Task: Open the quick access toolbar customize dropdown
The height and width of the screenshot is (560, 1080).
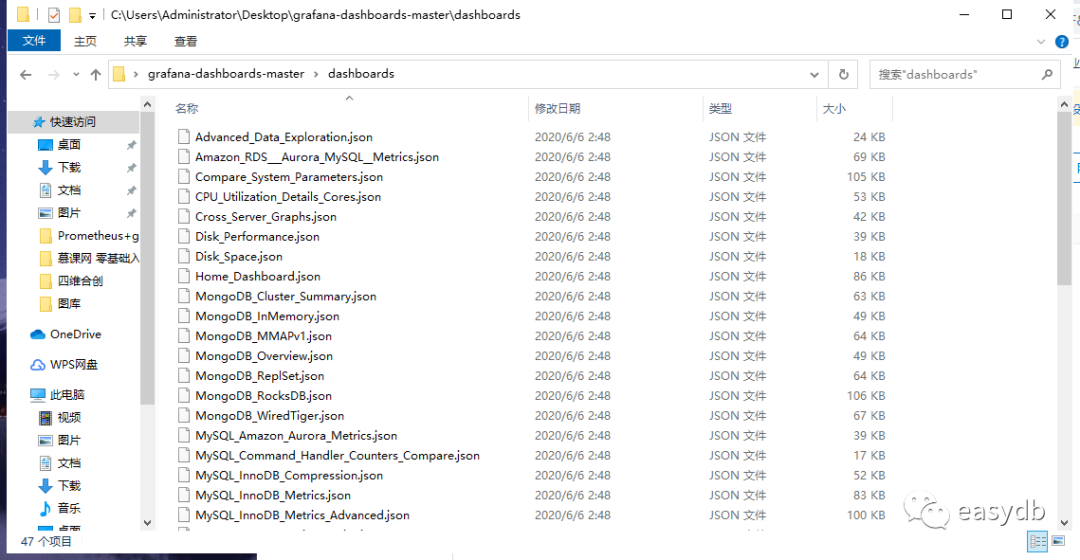Action: [x=93, y=16]
